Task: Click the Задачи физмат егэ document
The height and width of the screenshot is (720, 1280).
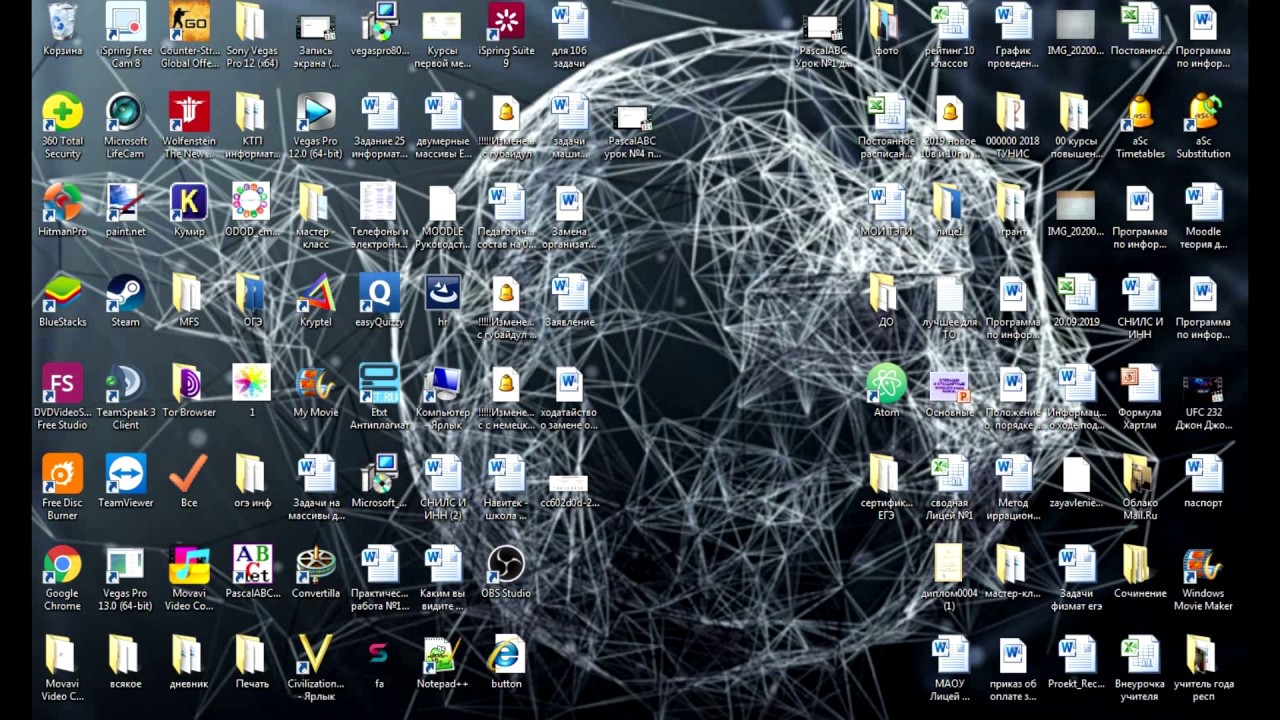Action: point(1076,578)
